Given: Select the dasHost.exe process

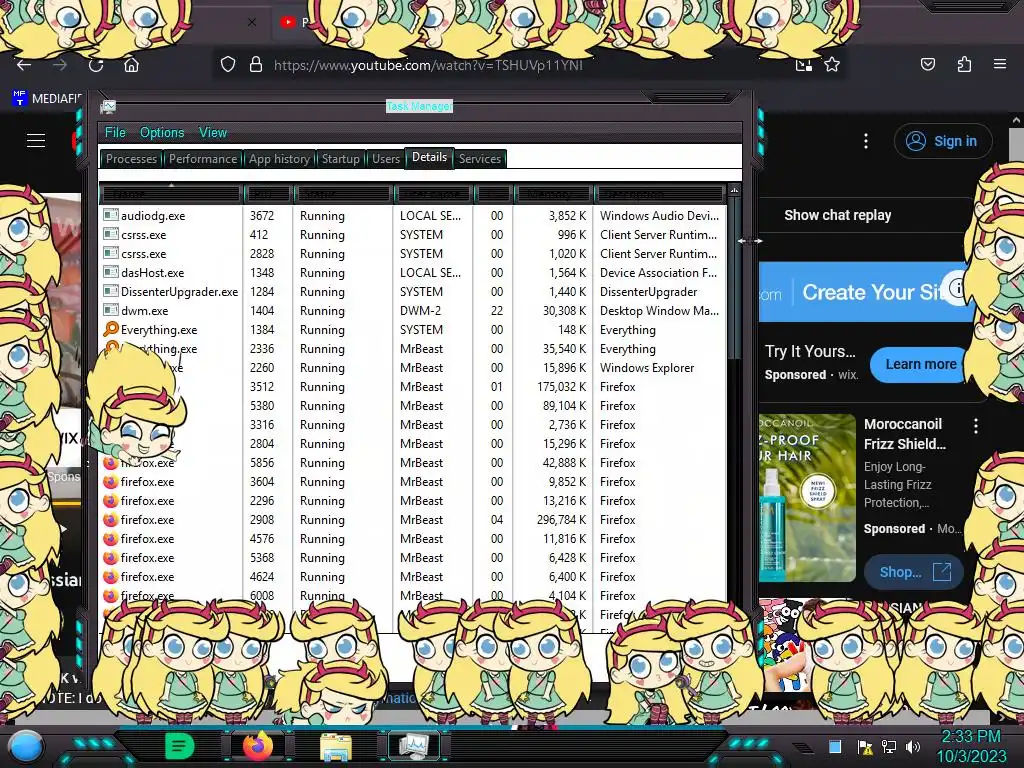Looking at the screenshot, I should coord(413,272).
